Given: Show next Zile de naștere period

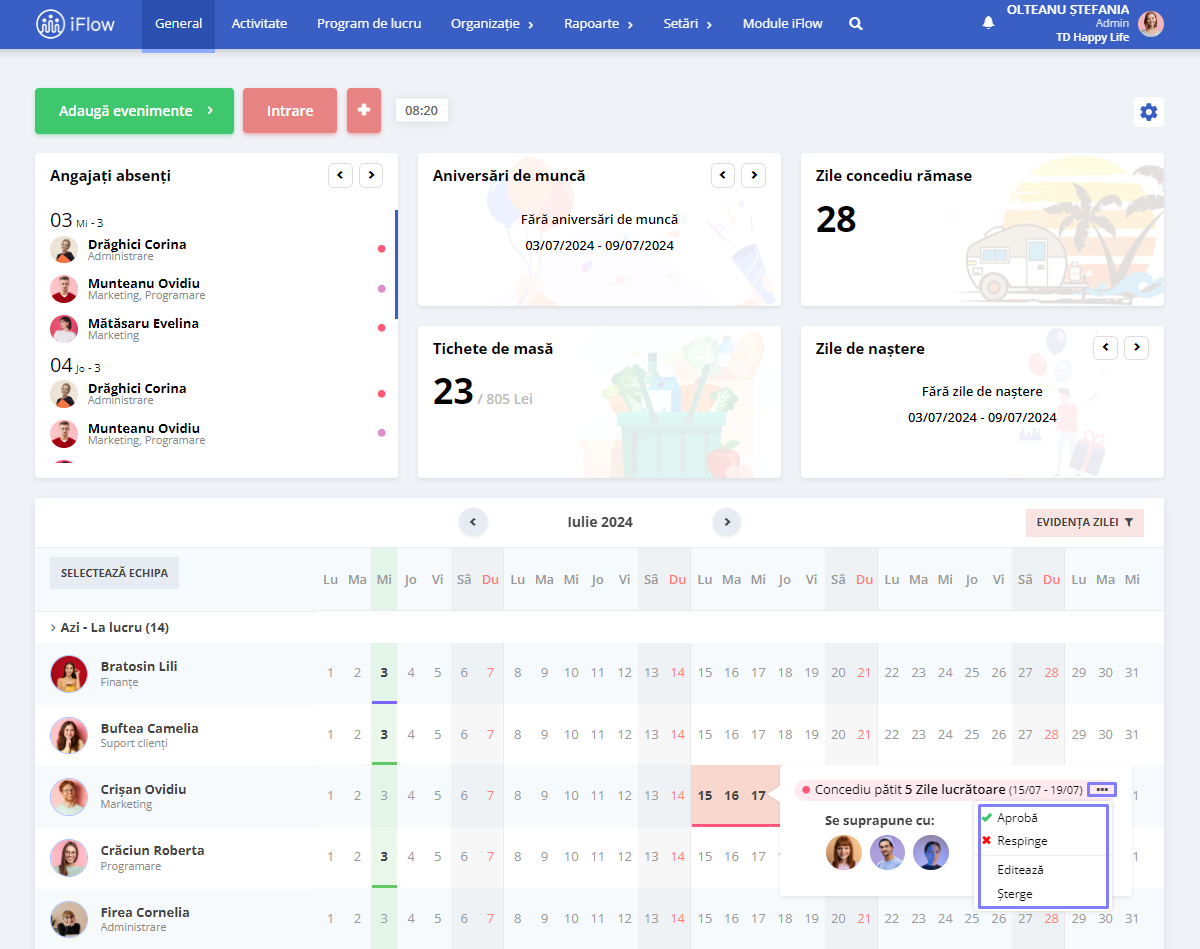Looking at the screenshot, I should coord(1136,348).
